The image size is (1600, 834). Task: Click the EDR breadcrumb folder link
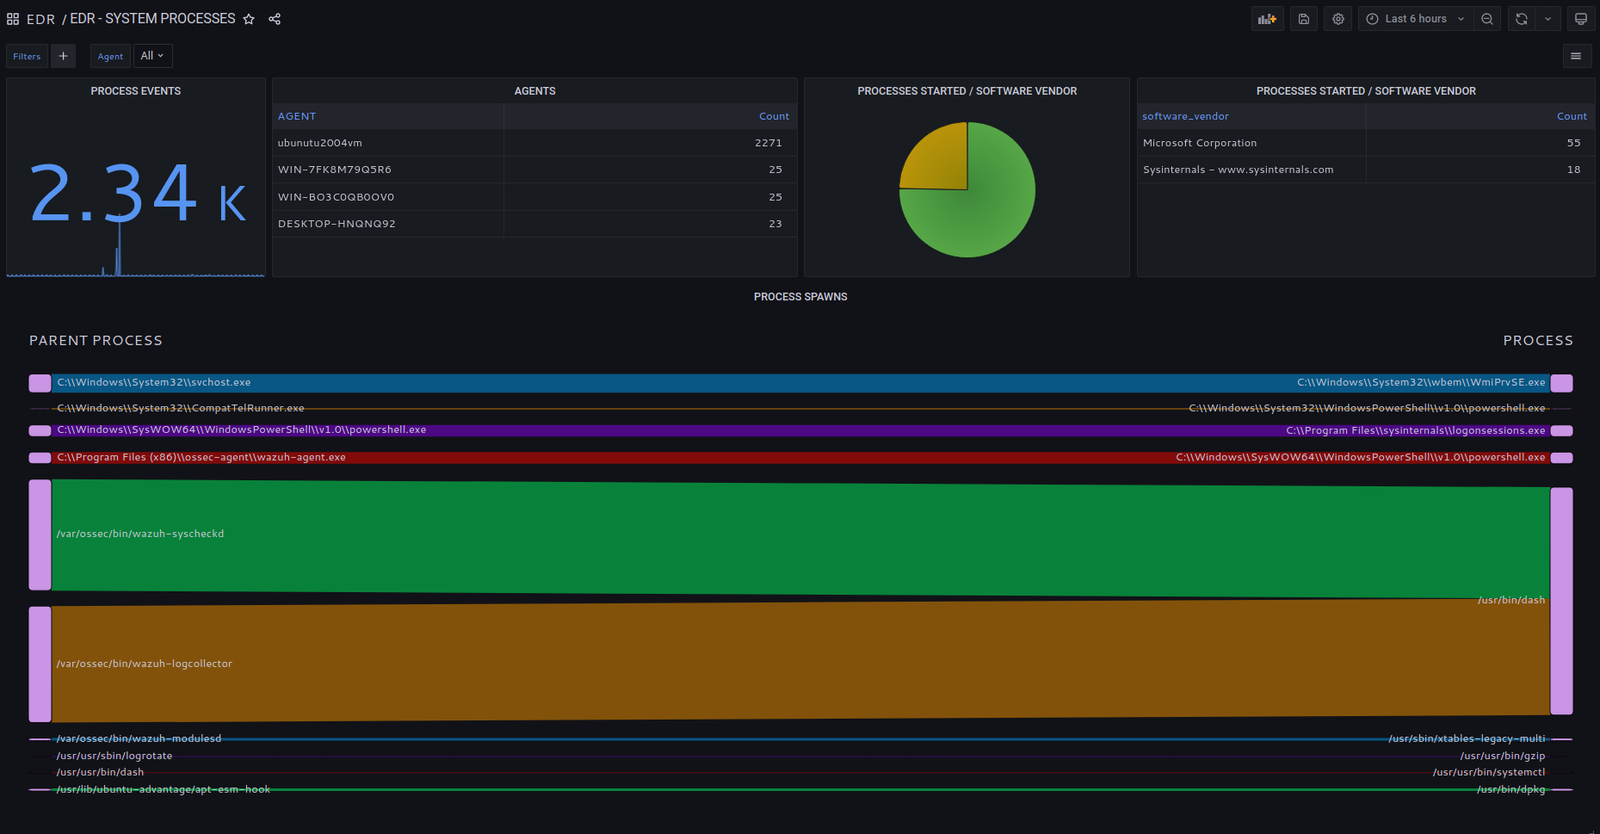pos(41,19)
